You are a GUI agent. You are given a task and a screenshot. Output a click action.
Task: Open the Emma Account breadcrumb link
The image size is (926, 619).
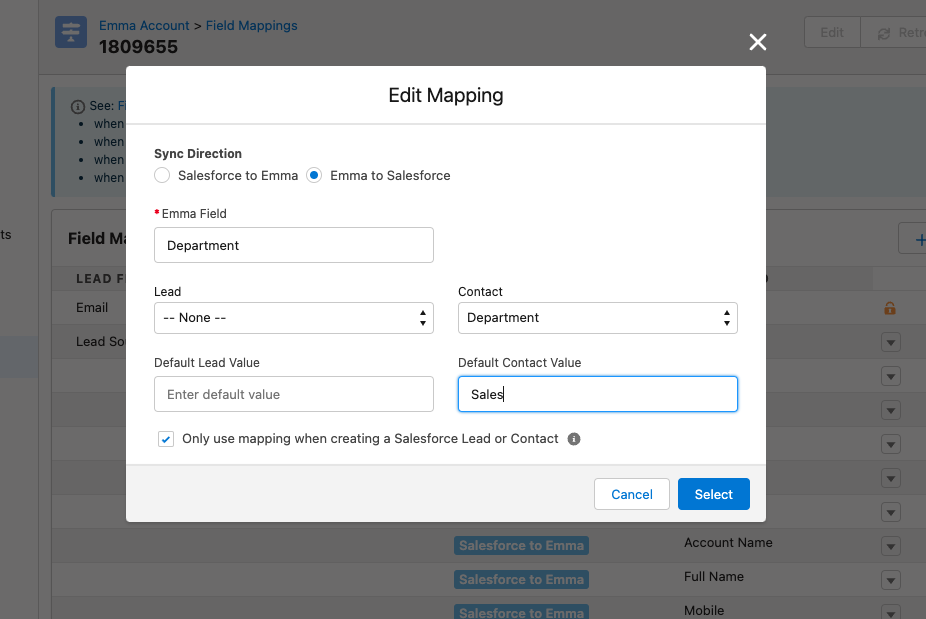(x=144, y=26)
